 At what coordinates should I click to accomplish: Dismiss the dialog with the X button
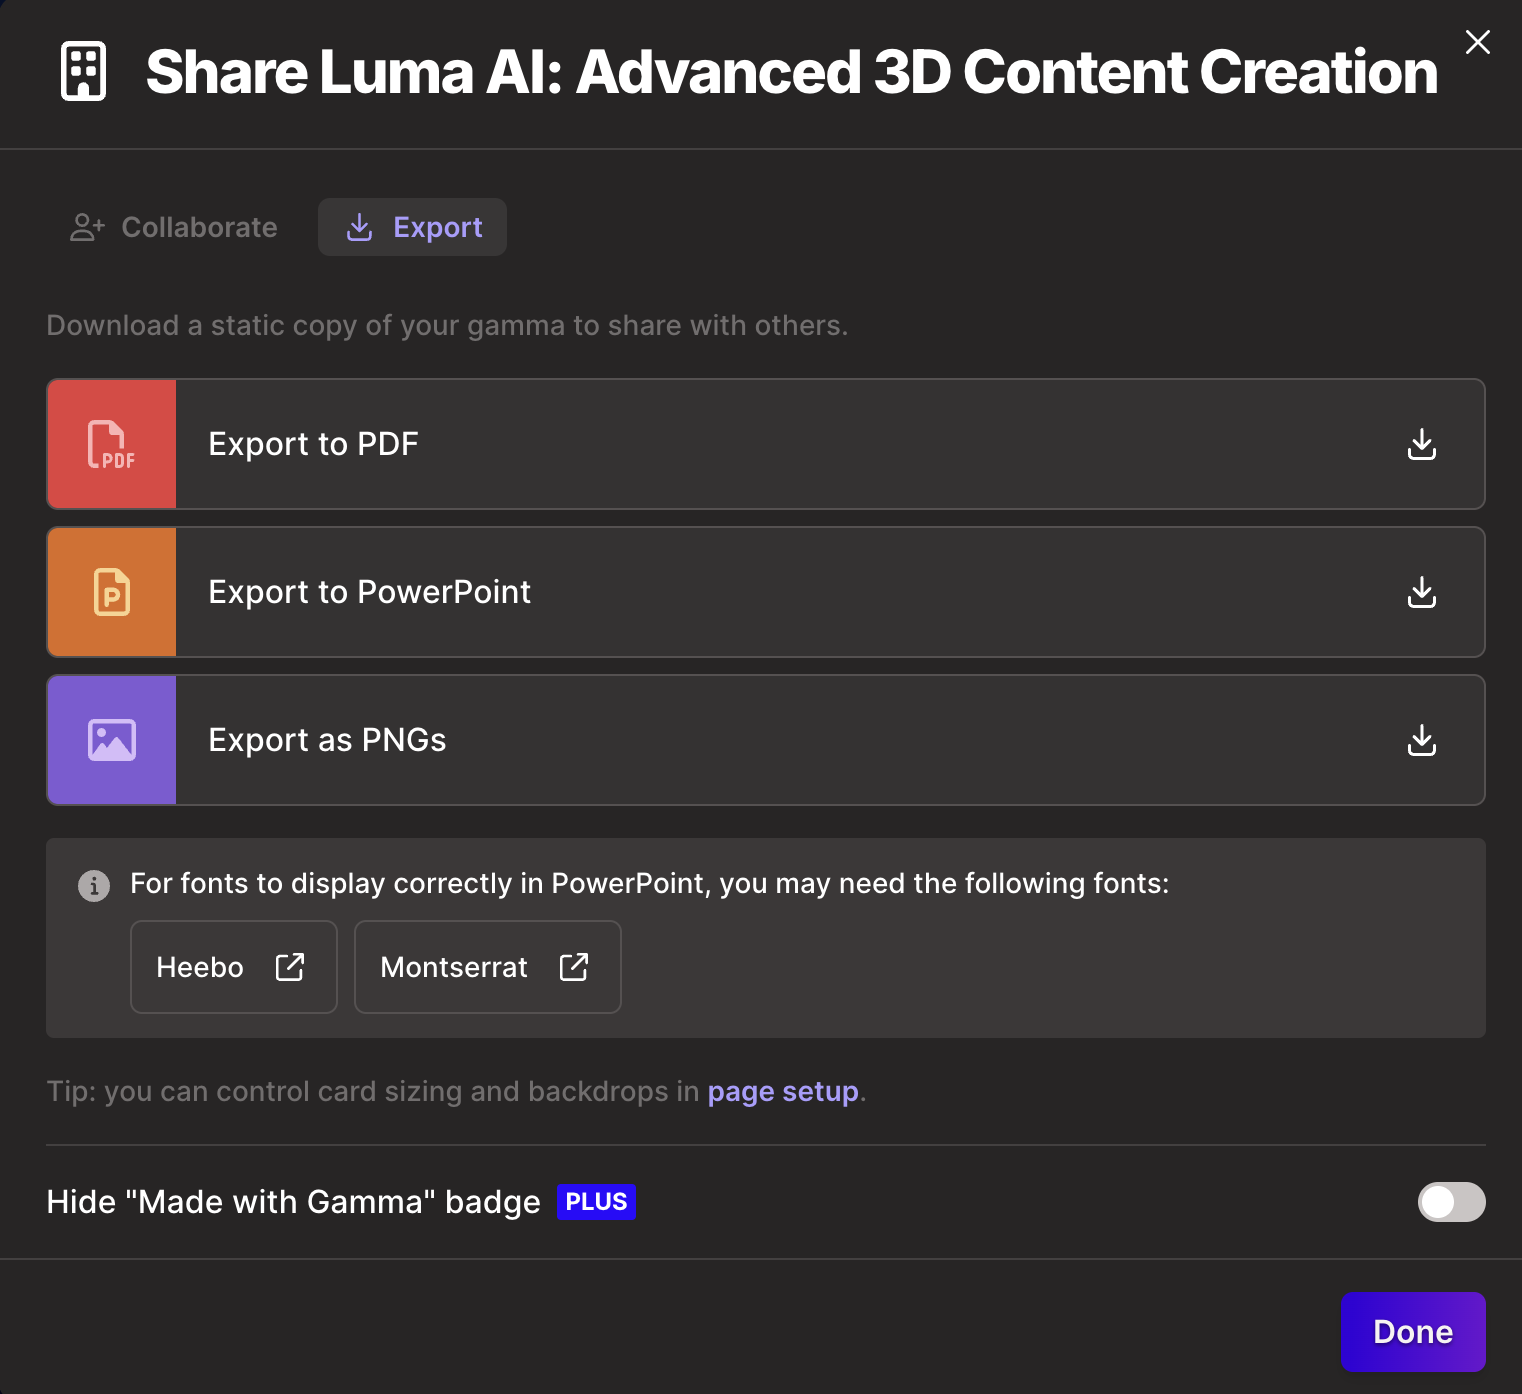[1477, 42]
